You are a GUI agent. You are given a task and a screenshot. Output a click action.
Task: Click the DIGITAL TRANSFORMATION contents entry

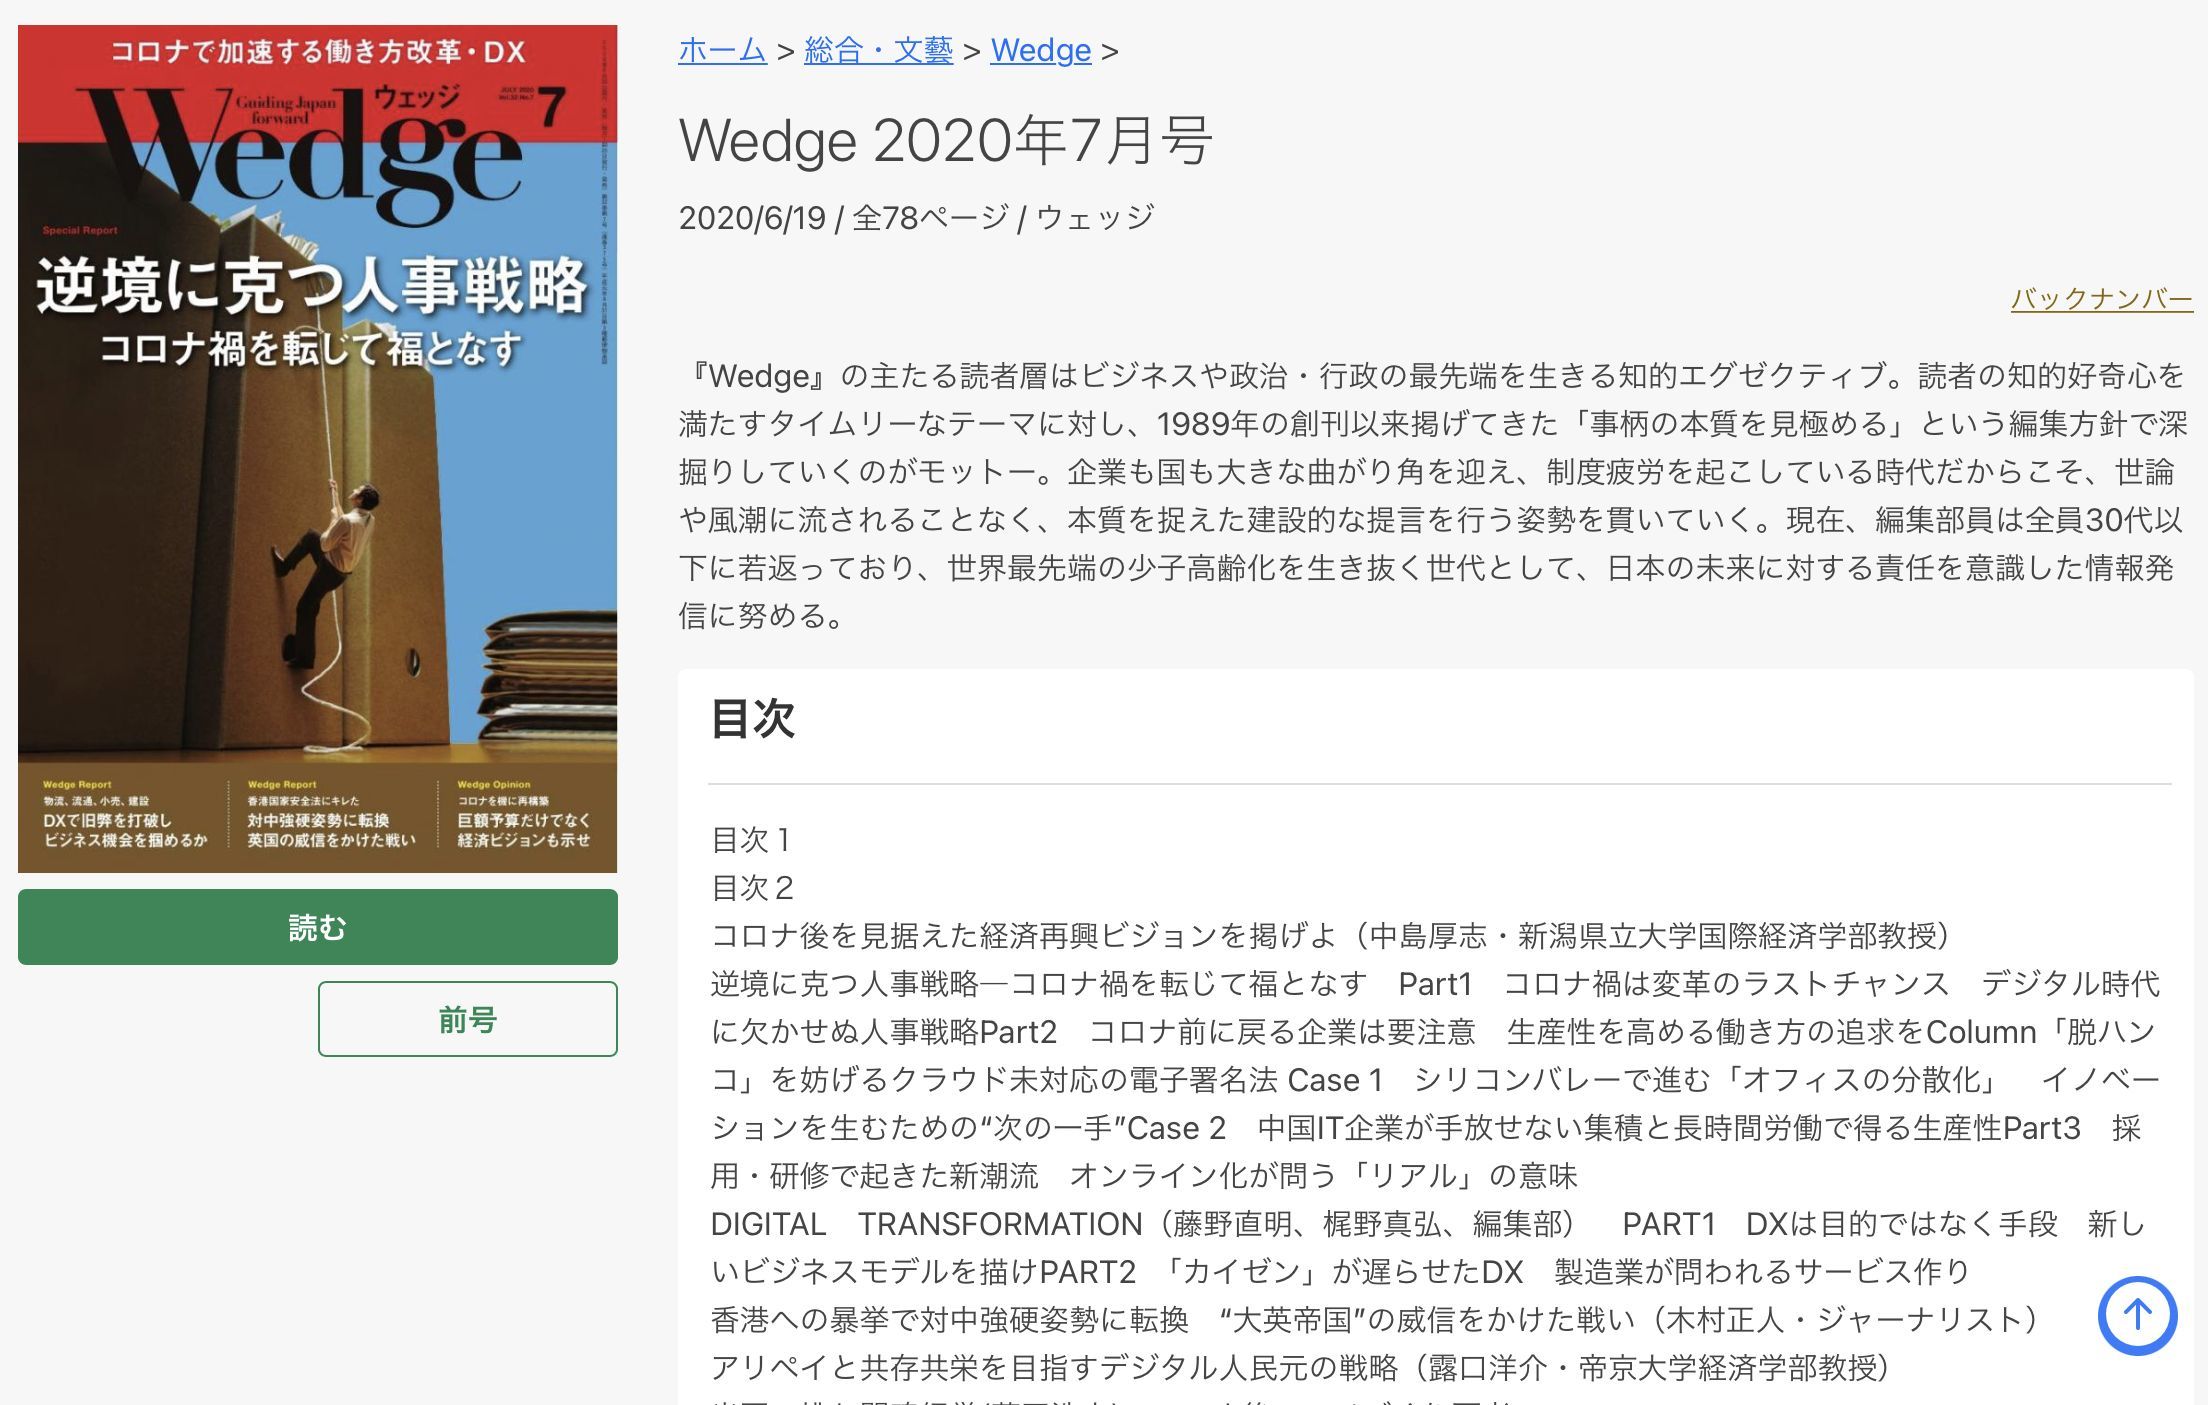1430,1247
